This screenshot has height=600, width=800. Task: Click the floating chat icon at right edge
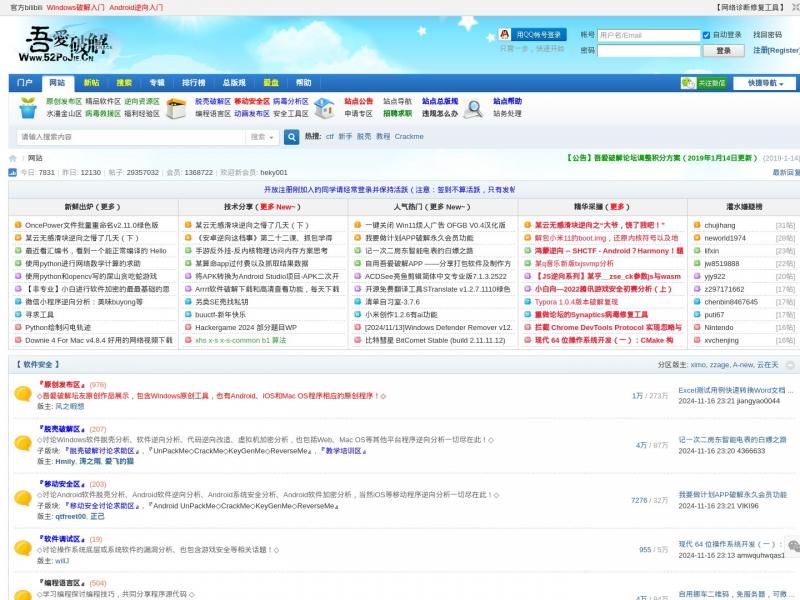(793, 546)
